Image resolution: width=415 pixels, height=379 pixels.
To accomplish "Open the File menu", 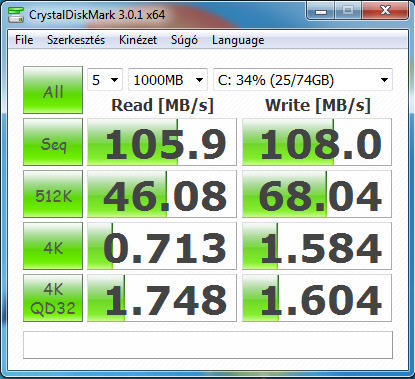I will [x=24, y=40].
